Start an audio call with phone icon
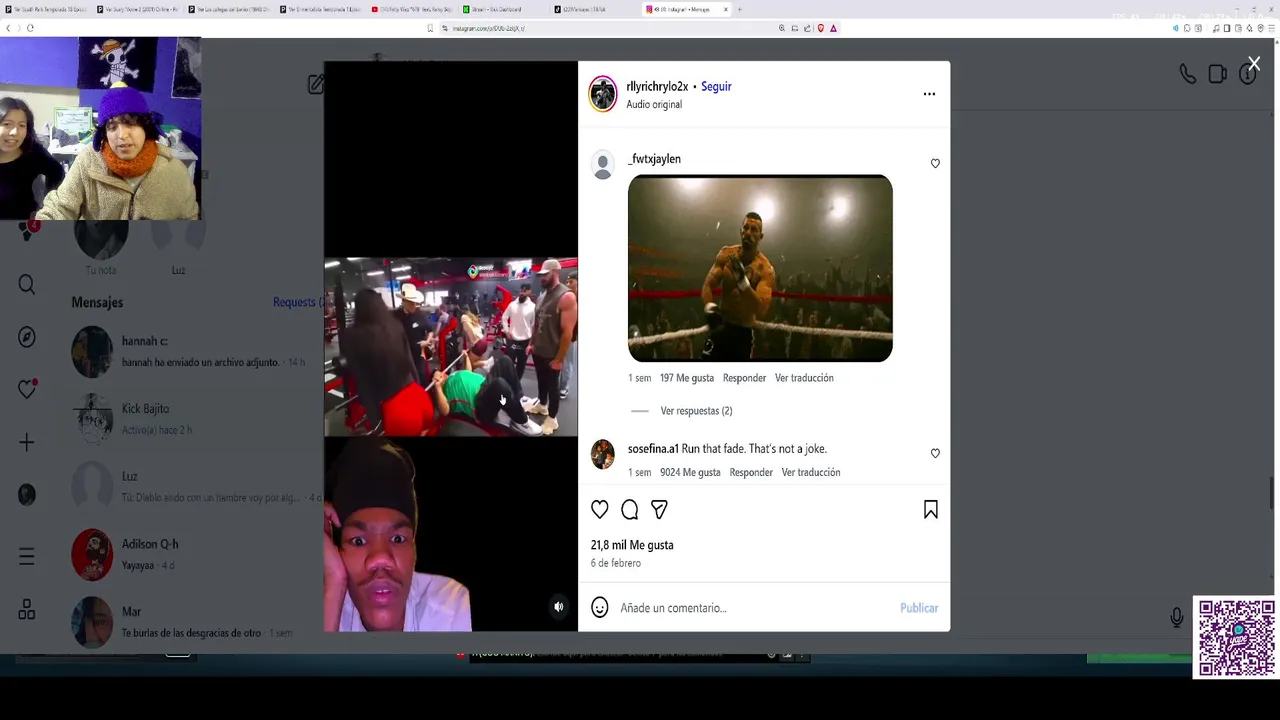 (1187, 74)
